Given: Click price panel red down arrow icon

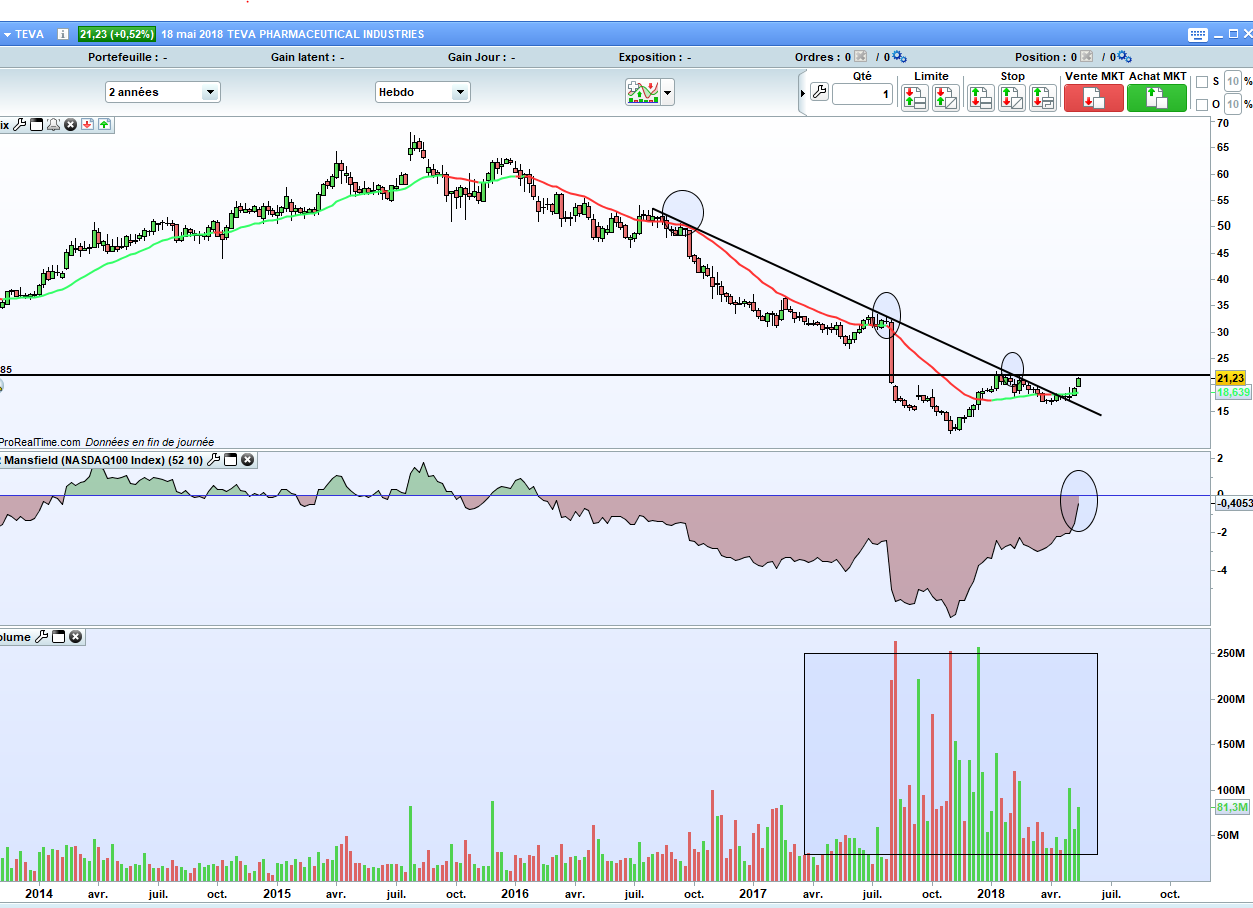Looking at the screenshot, I should click(87, 125).
